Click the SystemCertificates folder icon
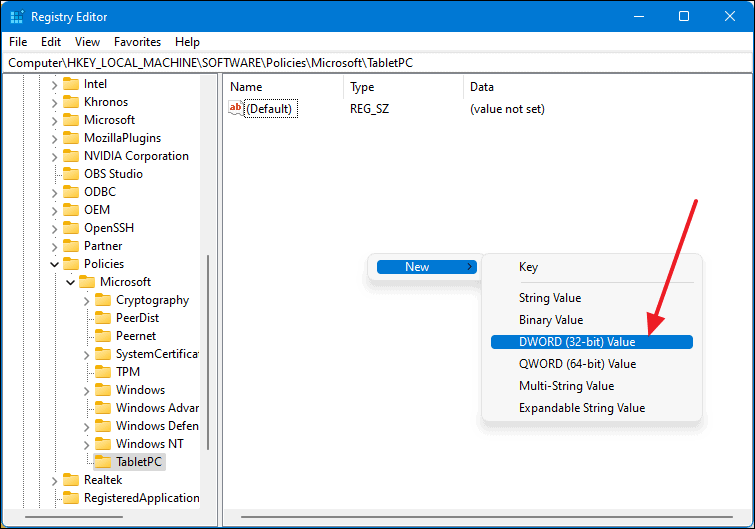755x529 pixels. click(103, 354)
